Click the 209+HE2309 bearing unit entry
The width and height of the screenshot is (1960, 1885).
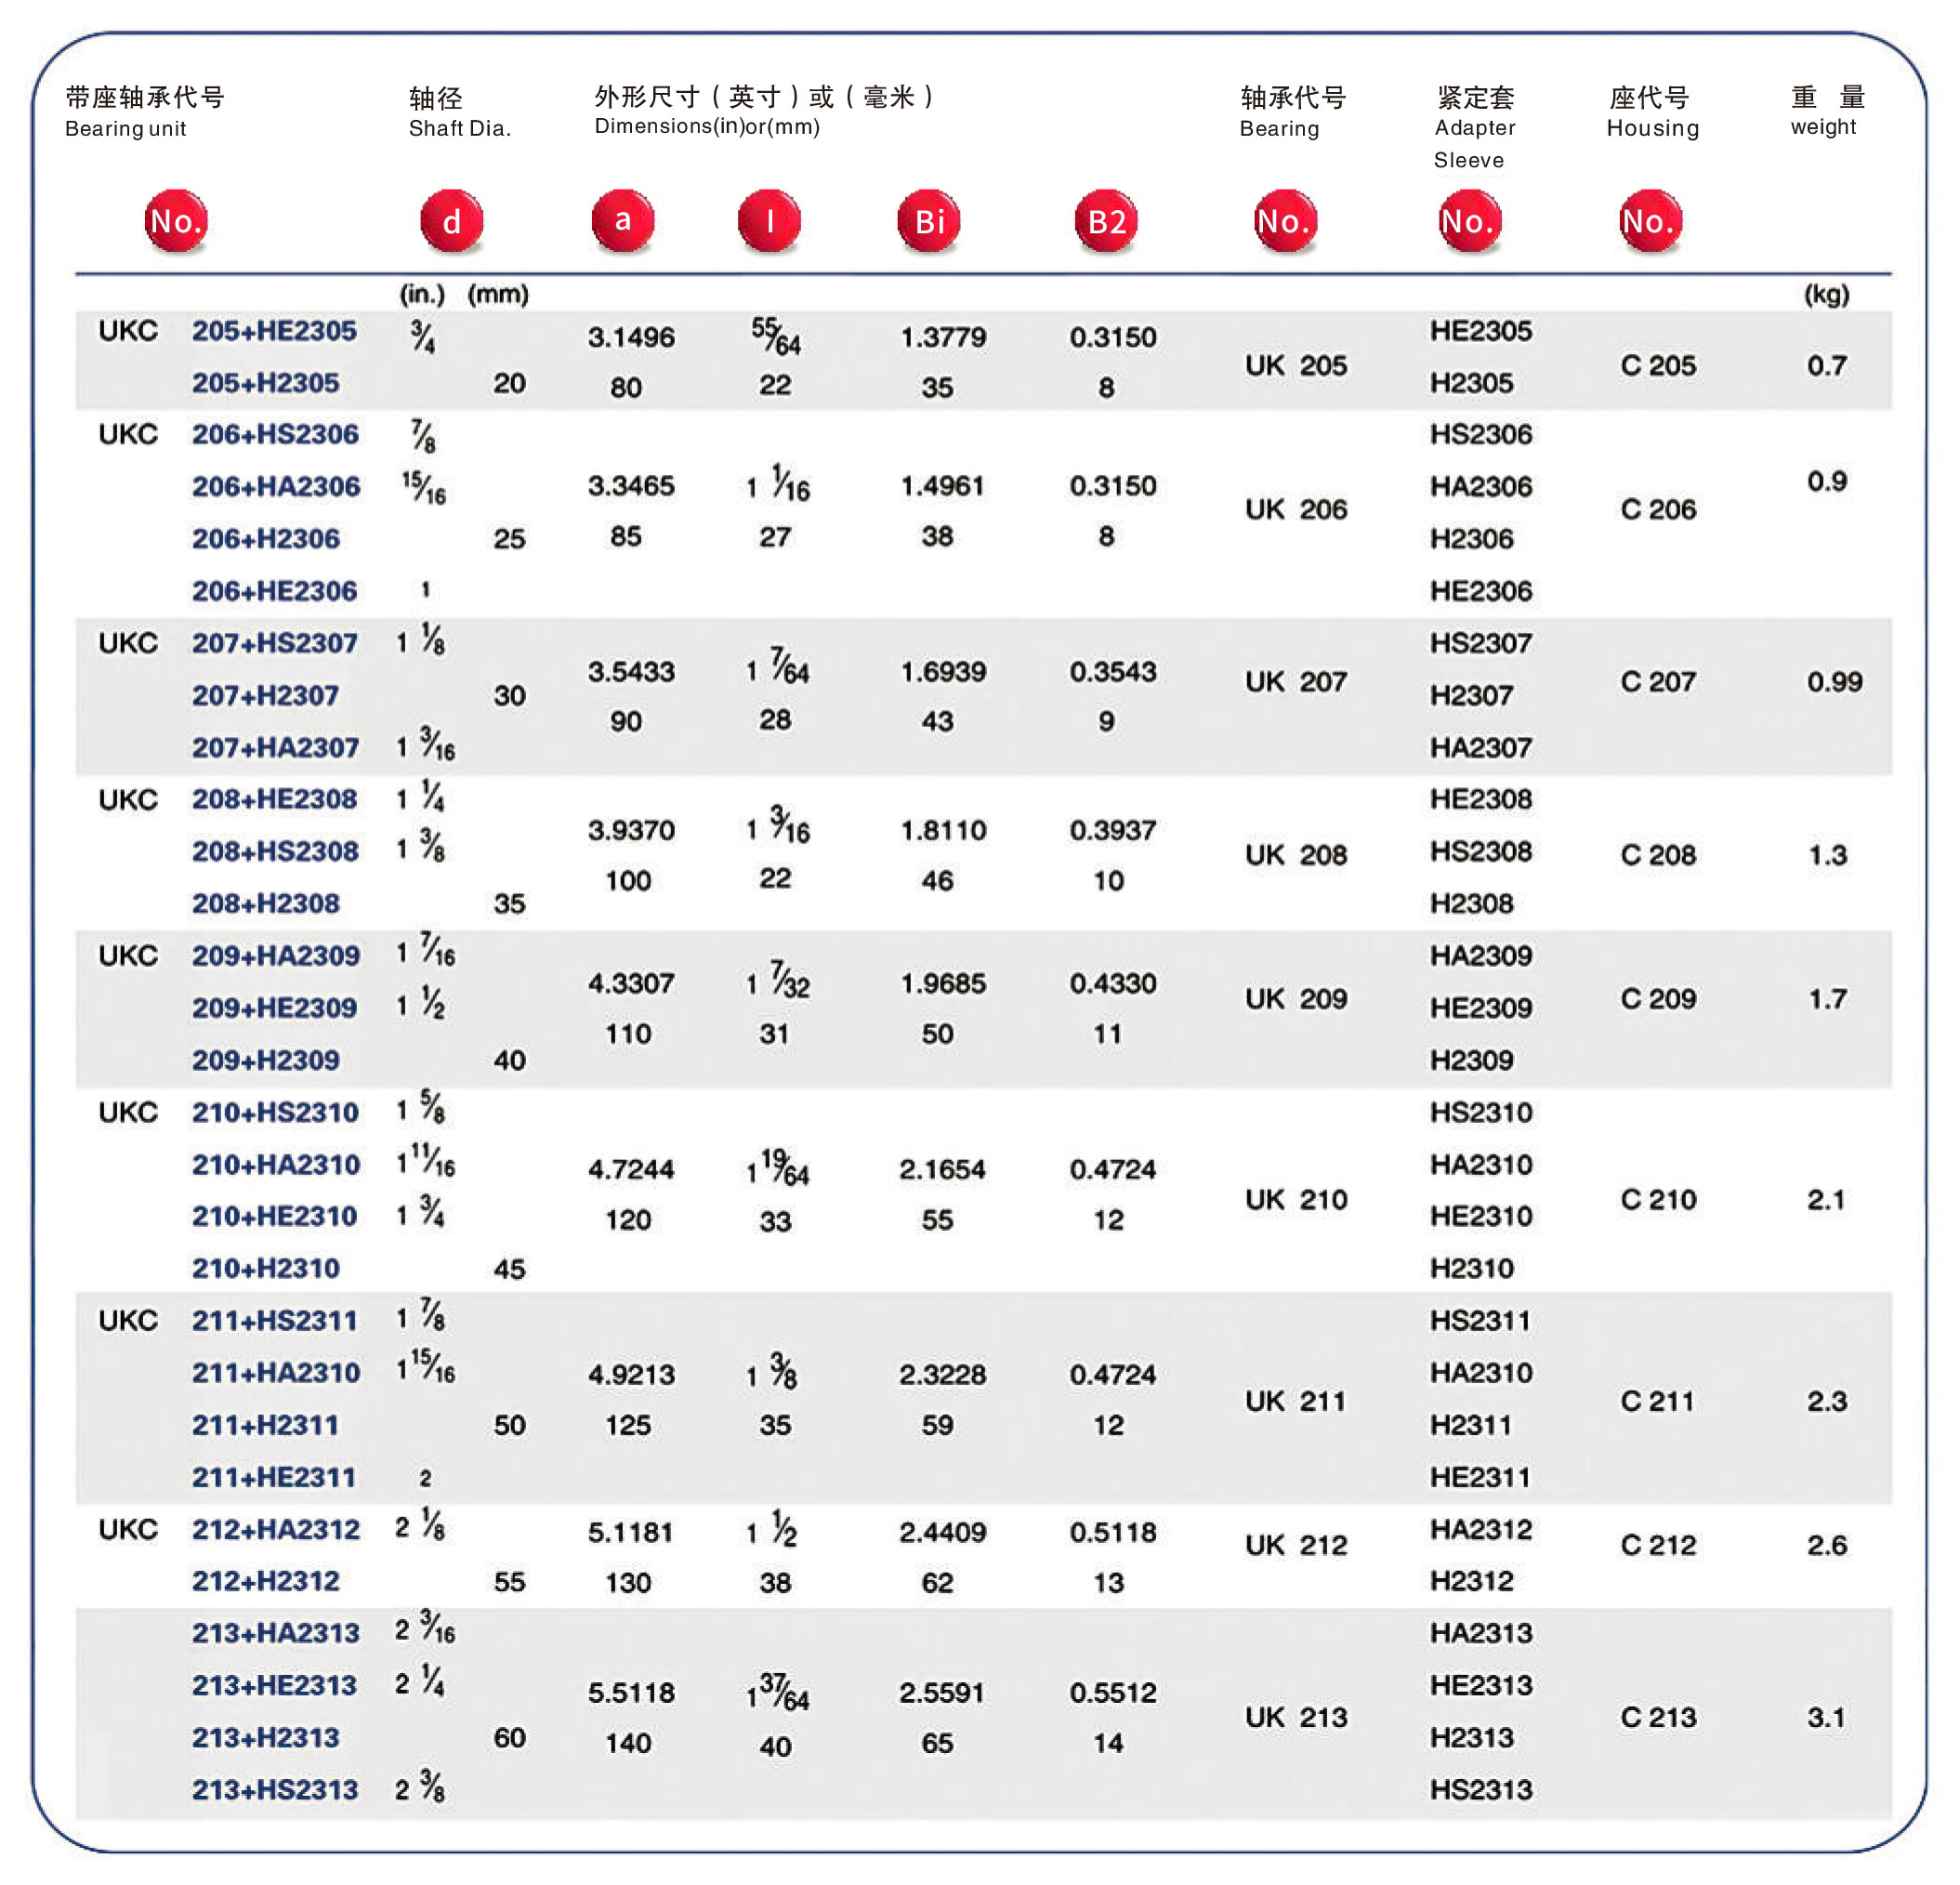[x=274, y=1008]
